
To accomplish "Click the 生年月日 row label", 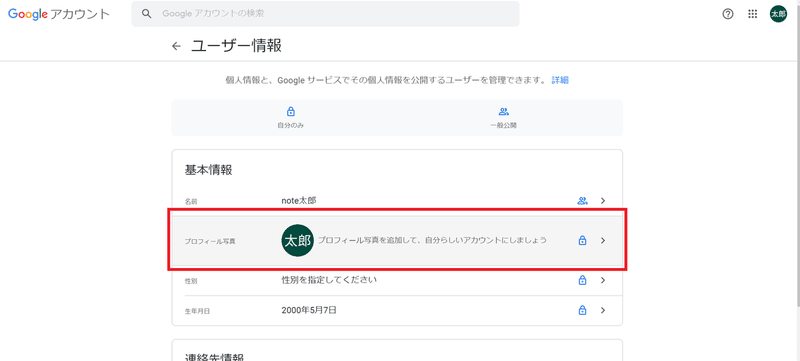I will tap(197, 311).
